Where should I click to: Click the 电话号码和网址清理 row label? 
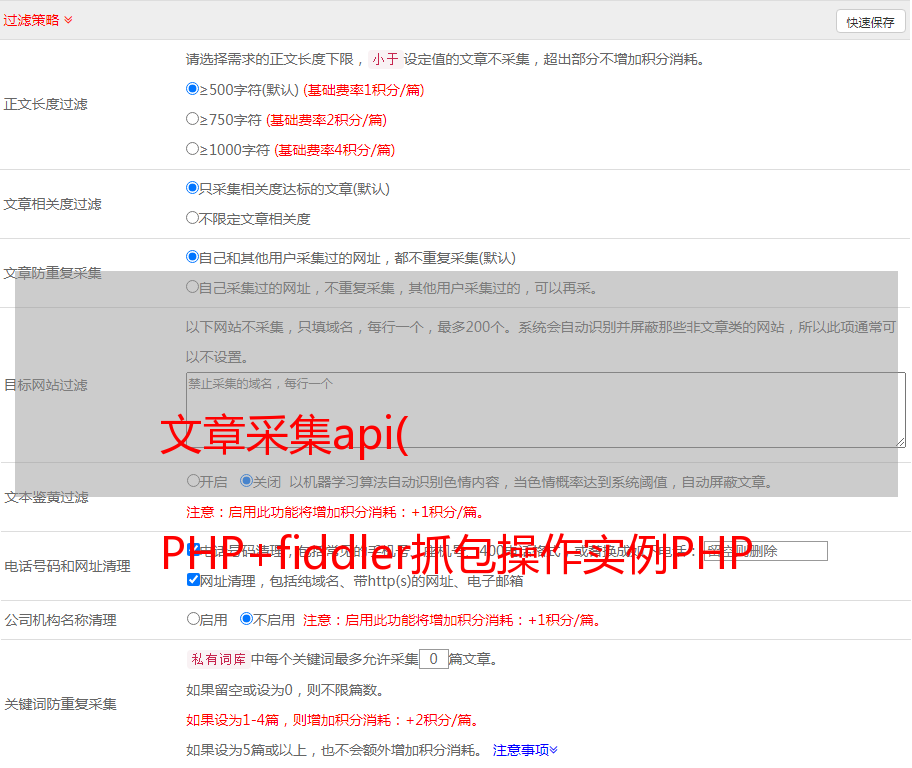[x=67, y=566]
